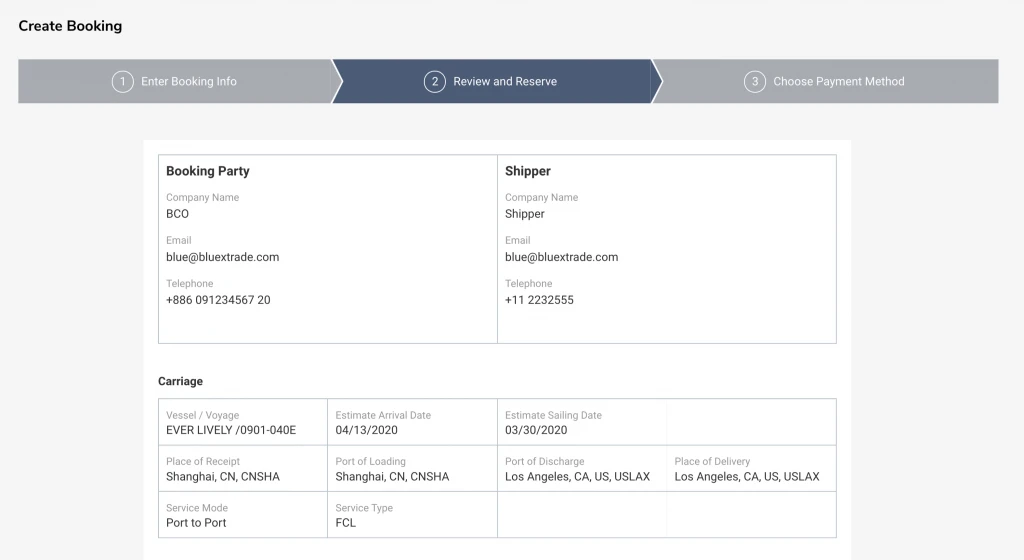This screenshot has height=560, width=1024.
Task: Click the Estimate Arrival Date 04/13/2020
Action: pyautogui.click(x=366, y=431)
